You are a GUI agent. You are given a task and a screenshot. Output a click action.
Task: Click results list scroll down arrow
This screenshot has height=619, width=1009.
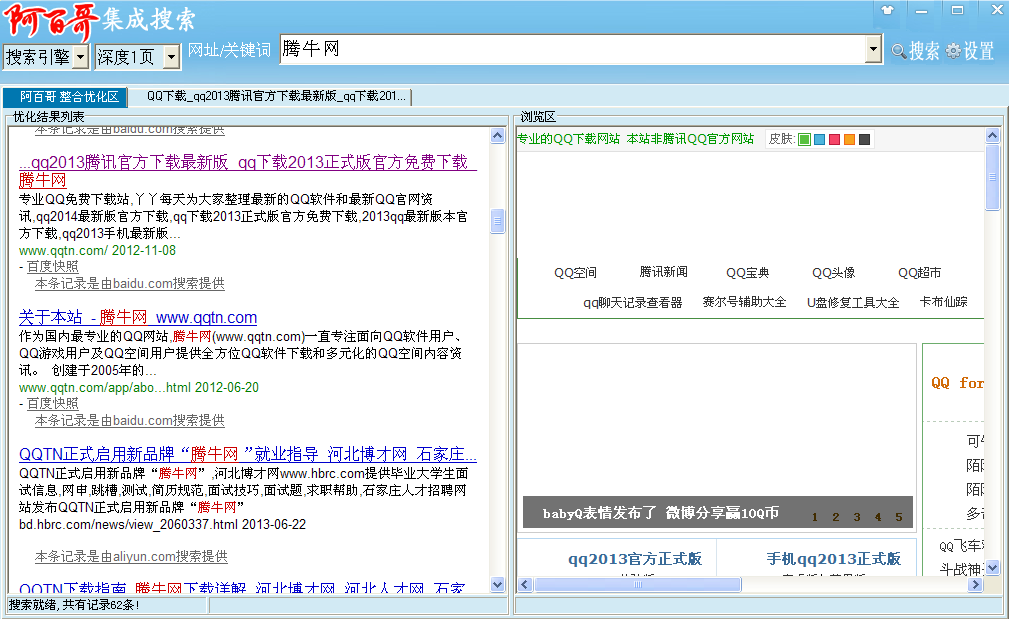tap(497, 584)
